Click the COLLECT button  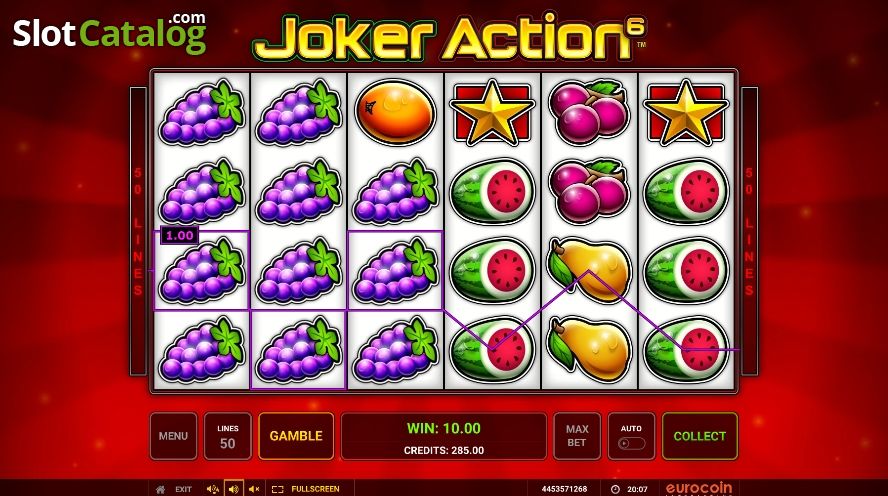click(700, 436)
